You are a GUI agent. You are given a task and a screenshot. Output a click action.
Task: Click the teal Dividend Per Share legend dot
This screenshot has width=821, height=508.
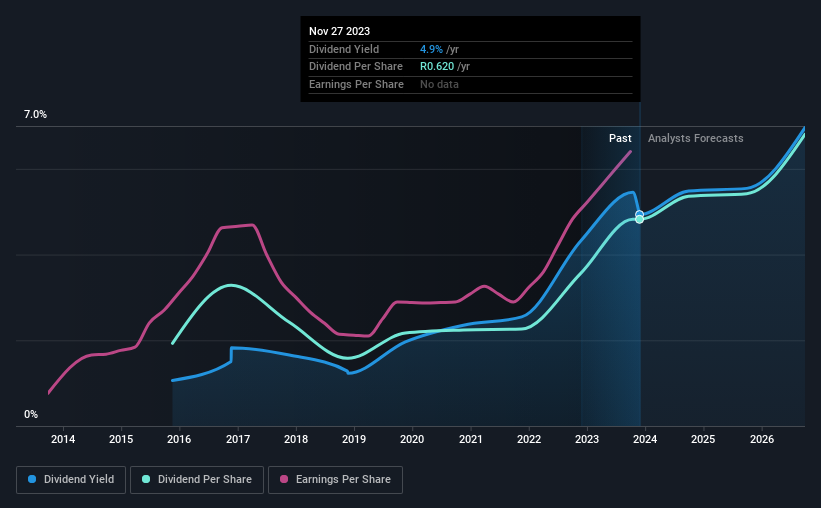[146, 479]
